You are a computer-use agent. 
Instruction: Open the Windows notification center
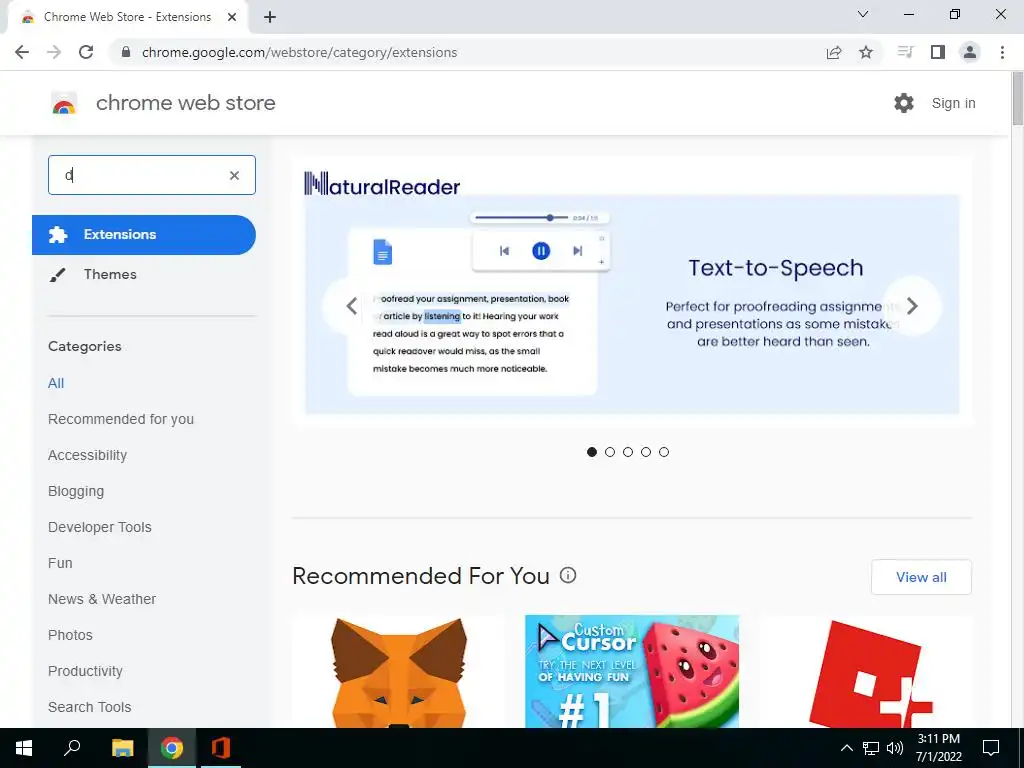tap(991, 748)
